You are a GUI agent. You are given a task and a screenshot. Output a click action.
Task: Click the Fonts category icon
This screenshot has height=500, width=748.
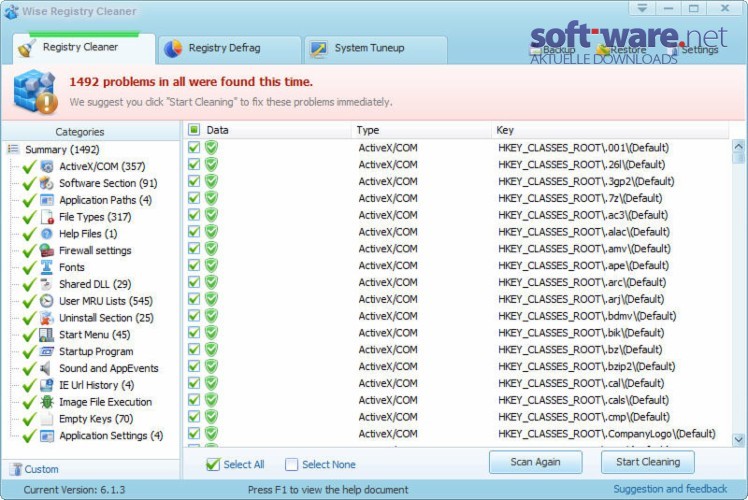tap(47, 267)
